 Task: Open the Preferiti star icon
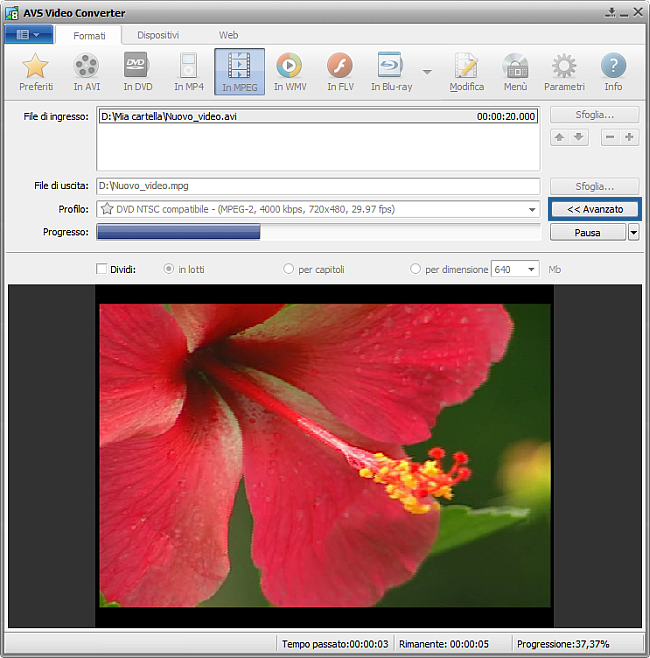point(36,70)
